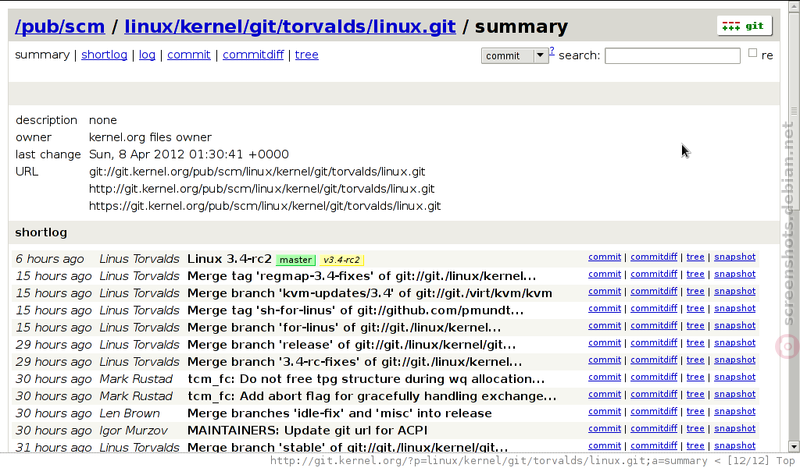This screenshot has height=468, width=800.
Task: Download snapshot for Linux 3.4-rc2 row
Action: click(x=735, y=257)
